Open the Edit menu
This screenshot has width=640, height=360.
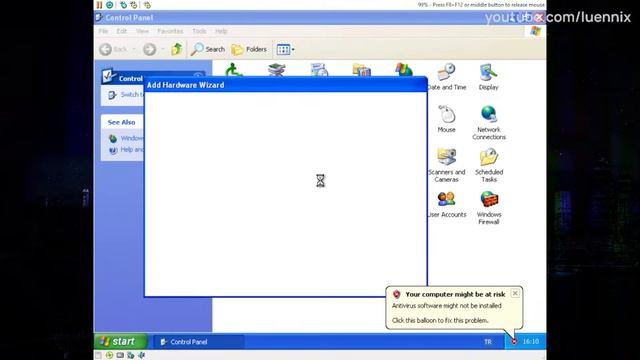coord(122,31)
